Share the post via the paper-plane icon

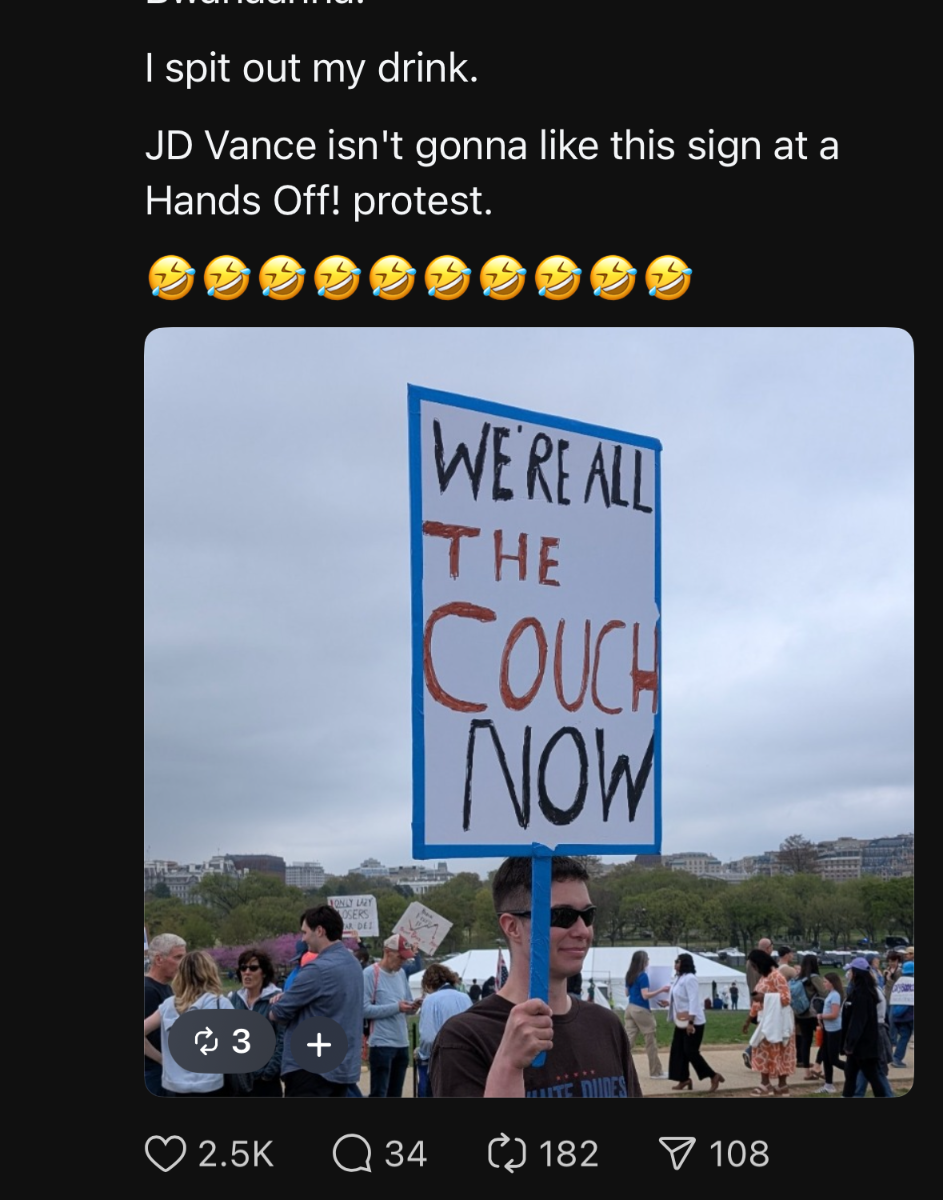677,1154
